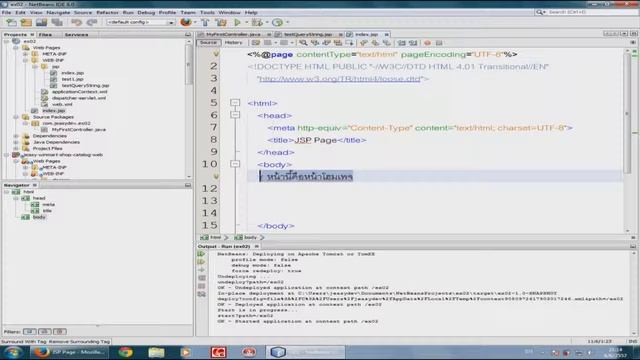
Task: Click the Find Selection magnifier icon in editor
Action: (303, 43)
